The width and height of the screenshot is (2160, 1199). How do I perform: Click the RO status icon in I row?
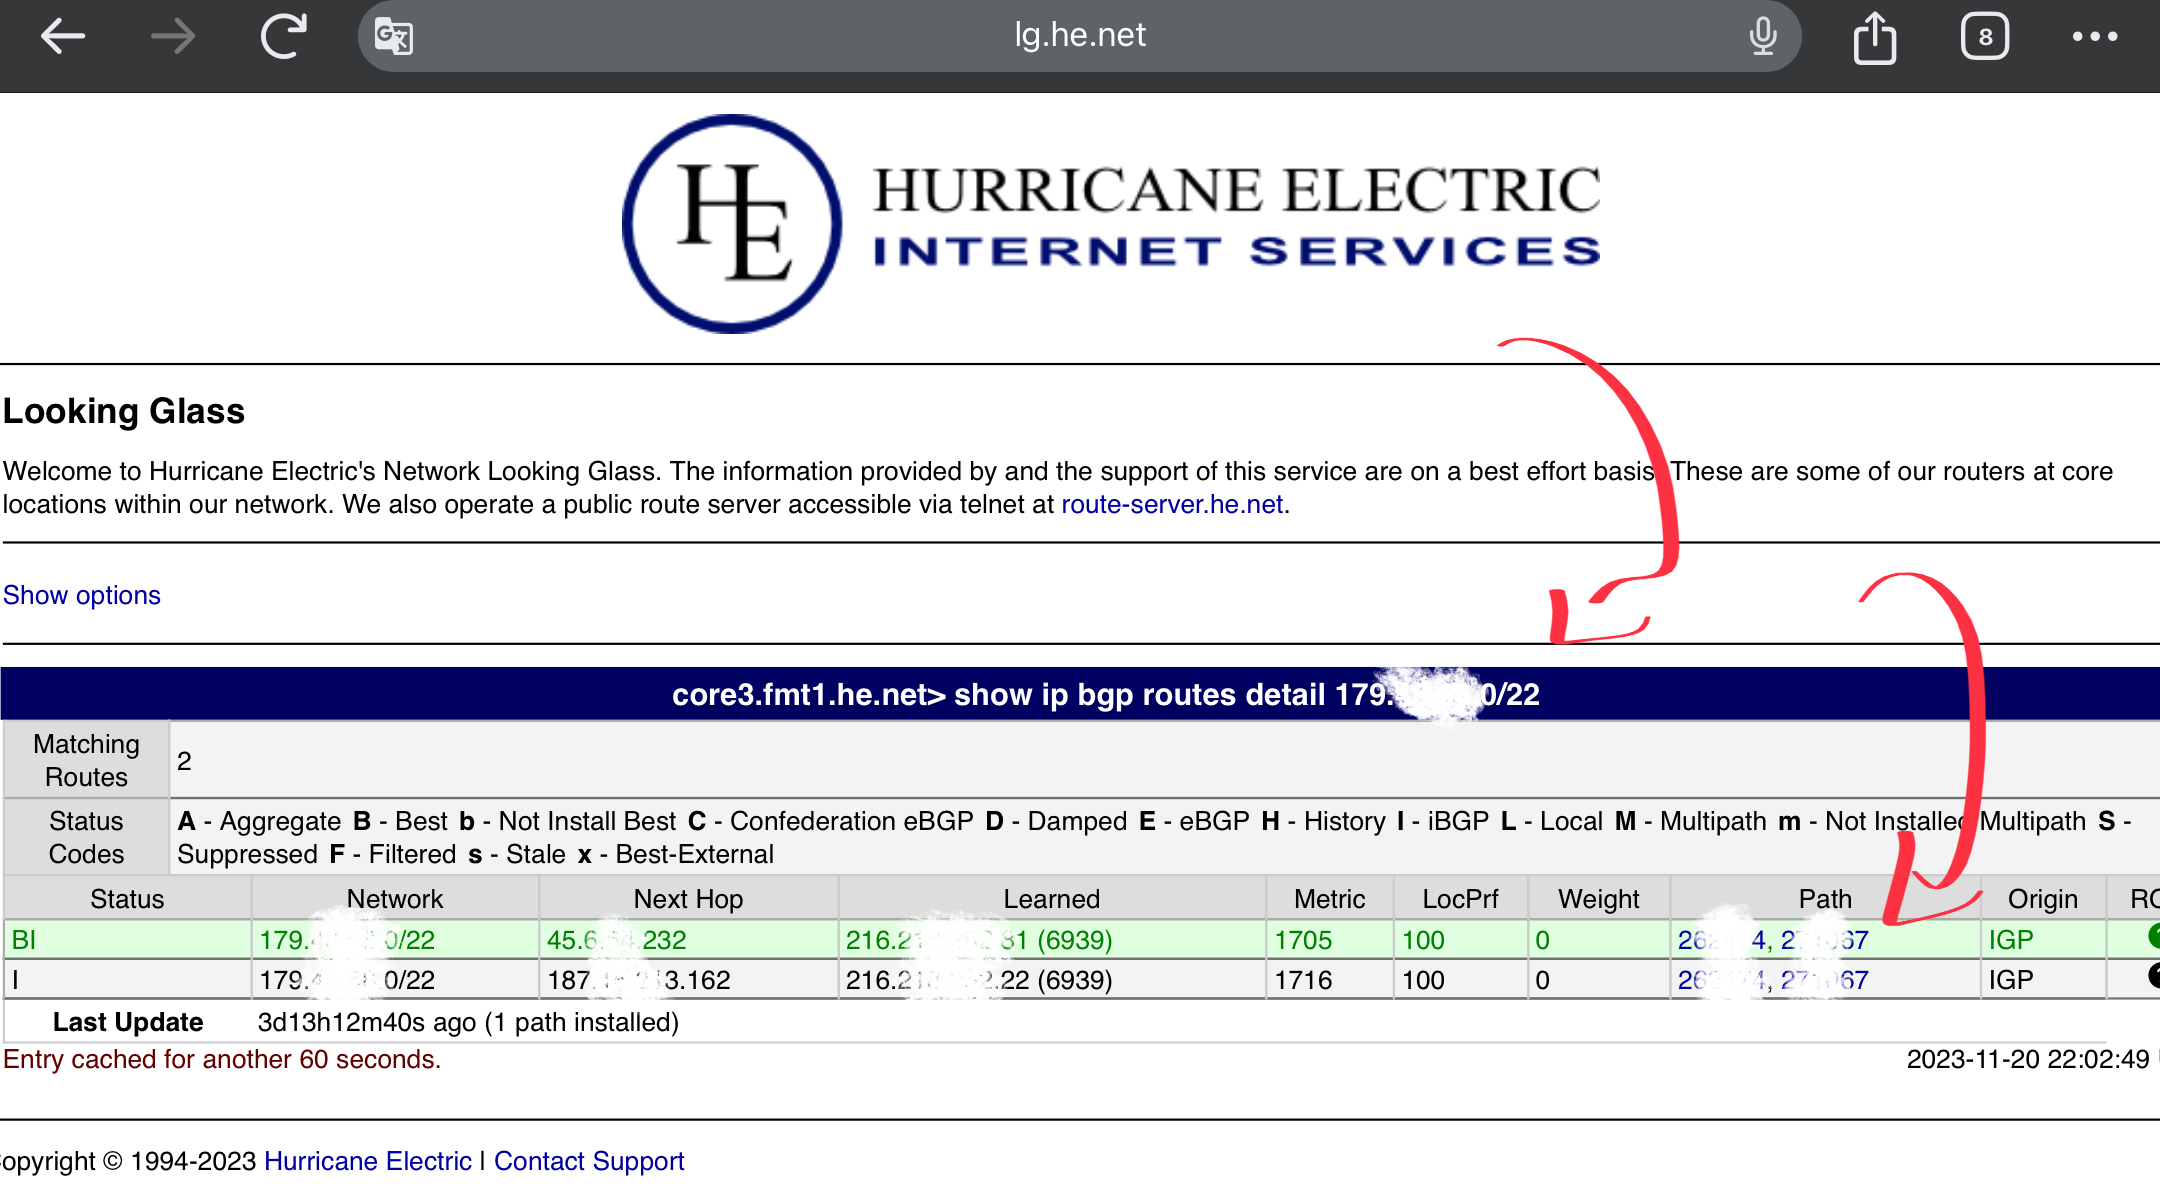[2153, 976]
